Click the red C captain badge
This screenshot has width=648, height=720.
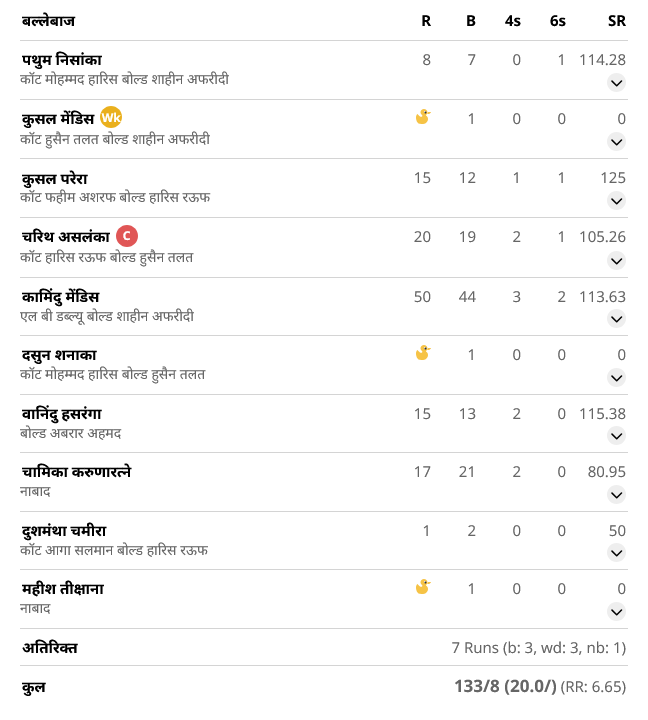click(127, 236)
